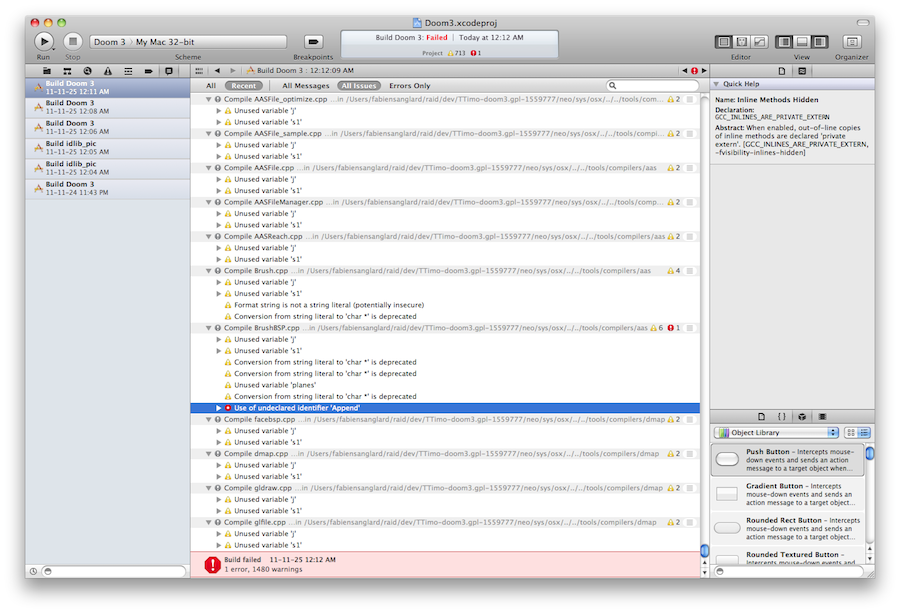Screen dimensions: 900x613
Task: Open the Issue navigator warning-triangle icon
Action: point(108,71)
